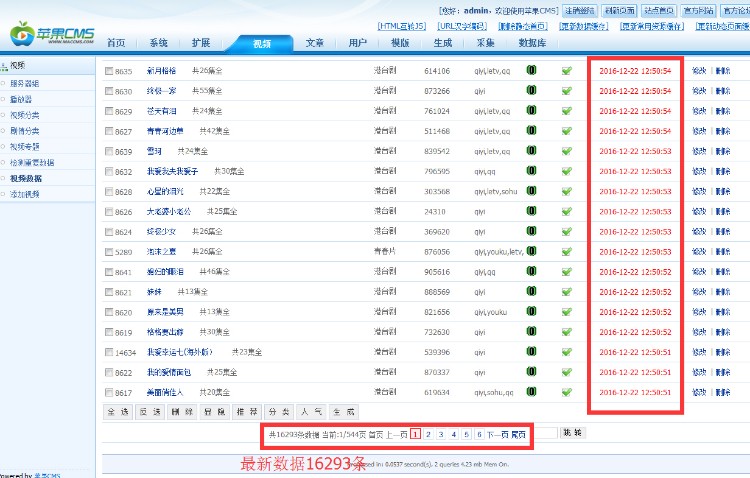Open the [HTML互转JS] link
This screenshot has width=750, height=478.
pos(401,26)
